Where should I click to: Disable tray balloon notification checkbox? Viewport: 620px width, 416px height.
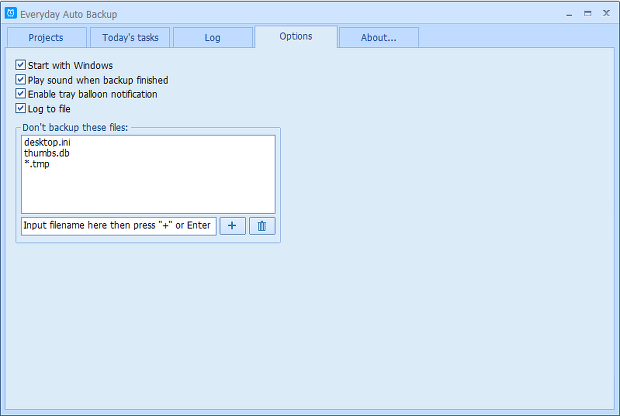[21, 94]
